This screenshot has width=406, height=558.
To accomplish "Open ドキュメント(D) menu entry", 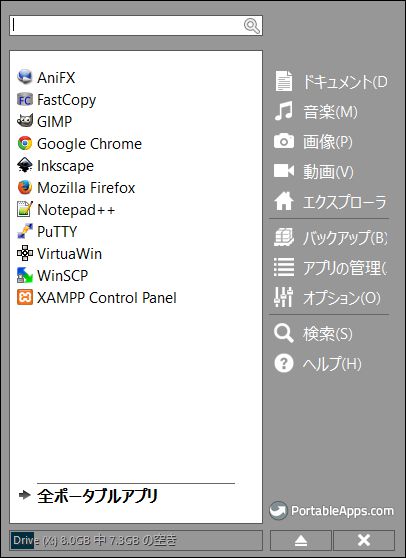I will pyautogui.click(x=345, y=82).
